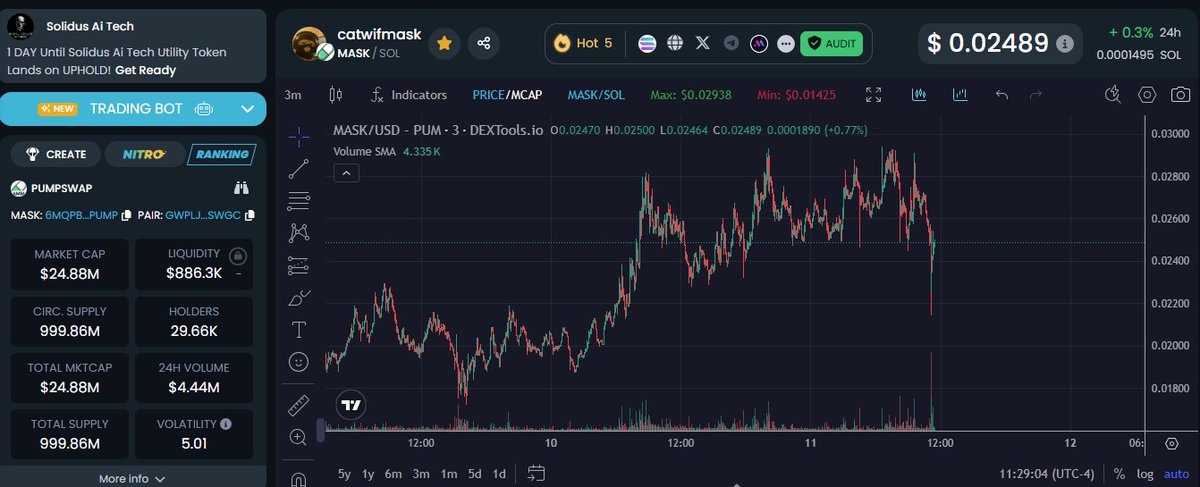Select the 3m time range at chart bottom
Viewport: 1200px width, 487px height.
tap(421, 474)
